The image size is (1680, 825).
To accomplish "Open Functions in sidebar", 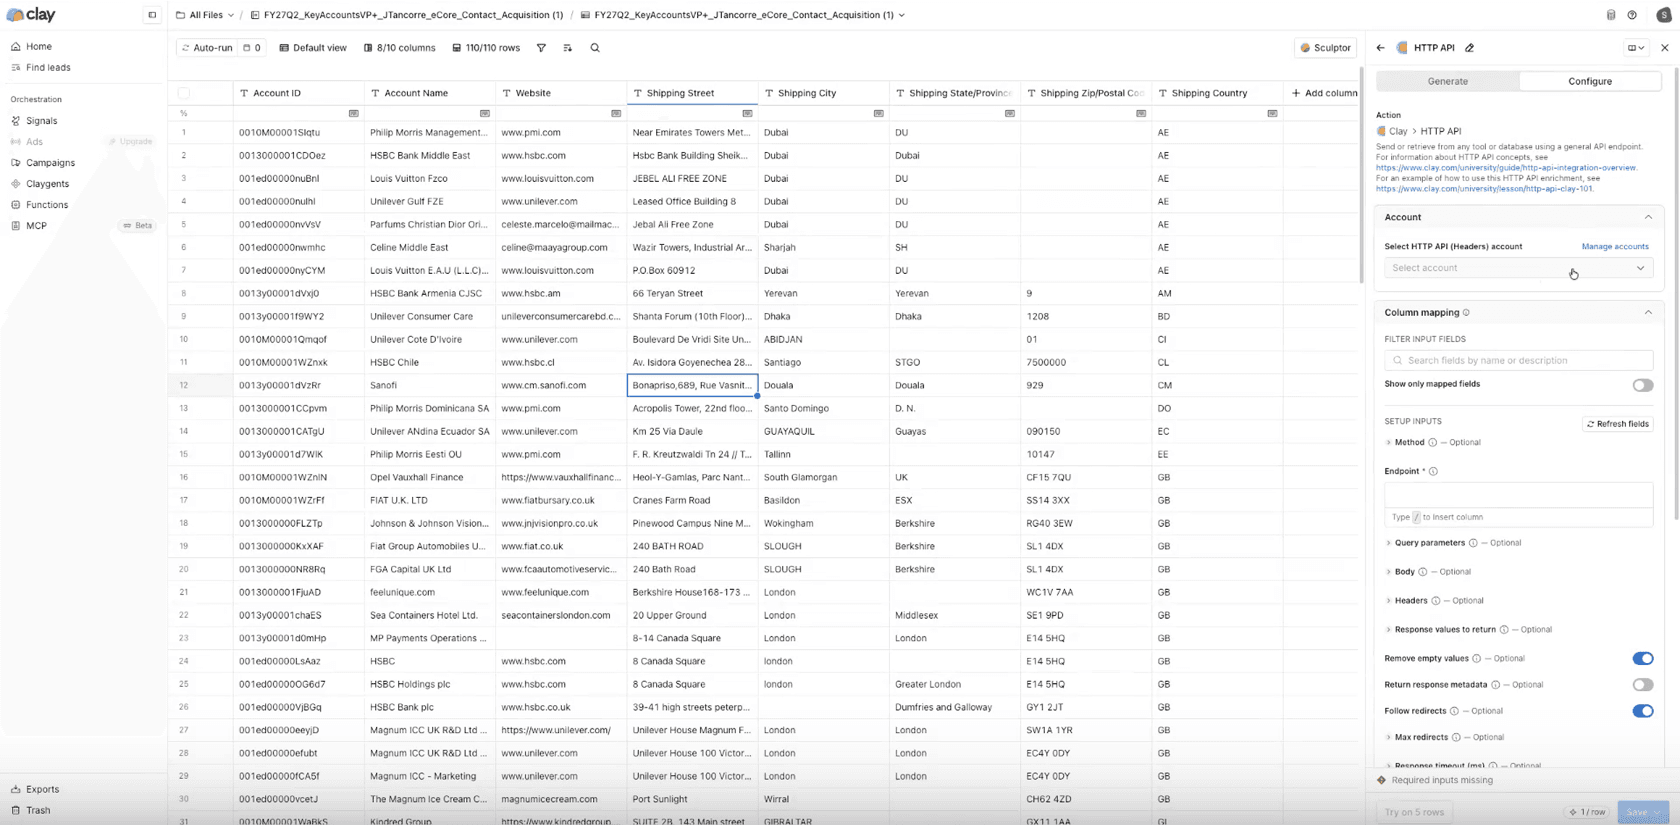I will pyautogui.click(x=46, y=204).
